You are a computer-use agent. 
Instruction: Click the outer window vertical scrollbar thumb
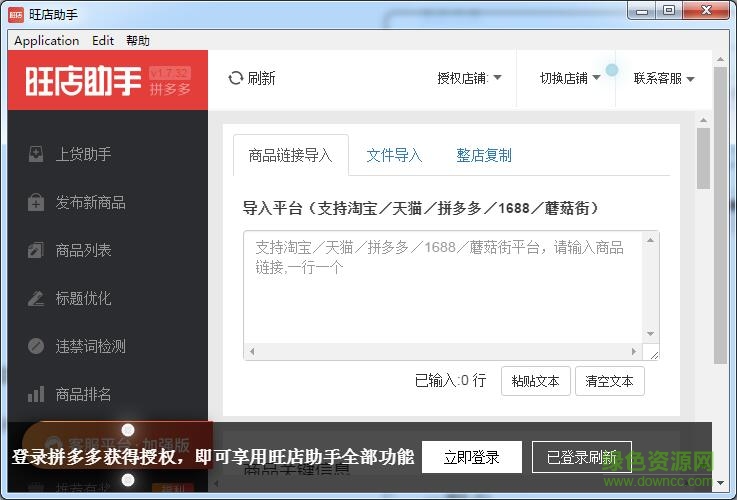coord(721,215)
